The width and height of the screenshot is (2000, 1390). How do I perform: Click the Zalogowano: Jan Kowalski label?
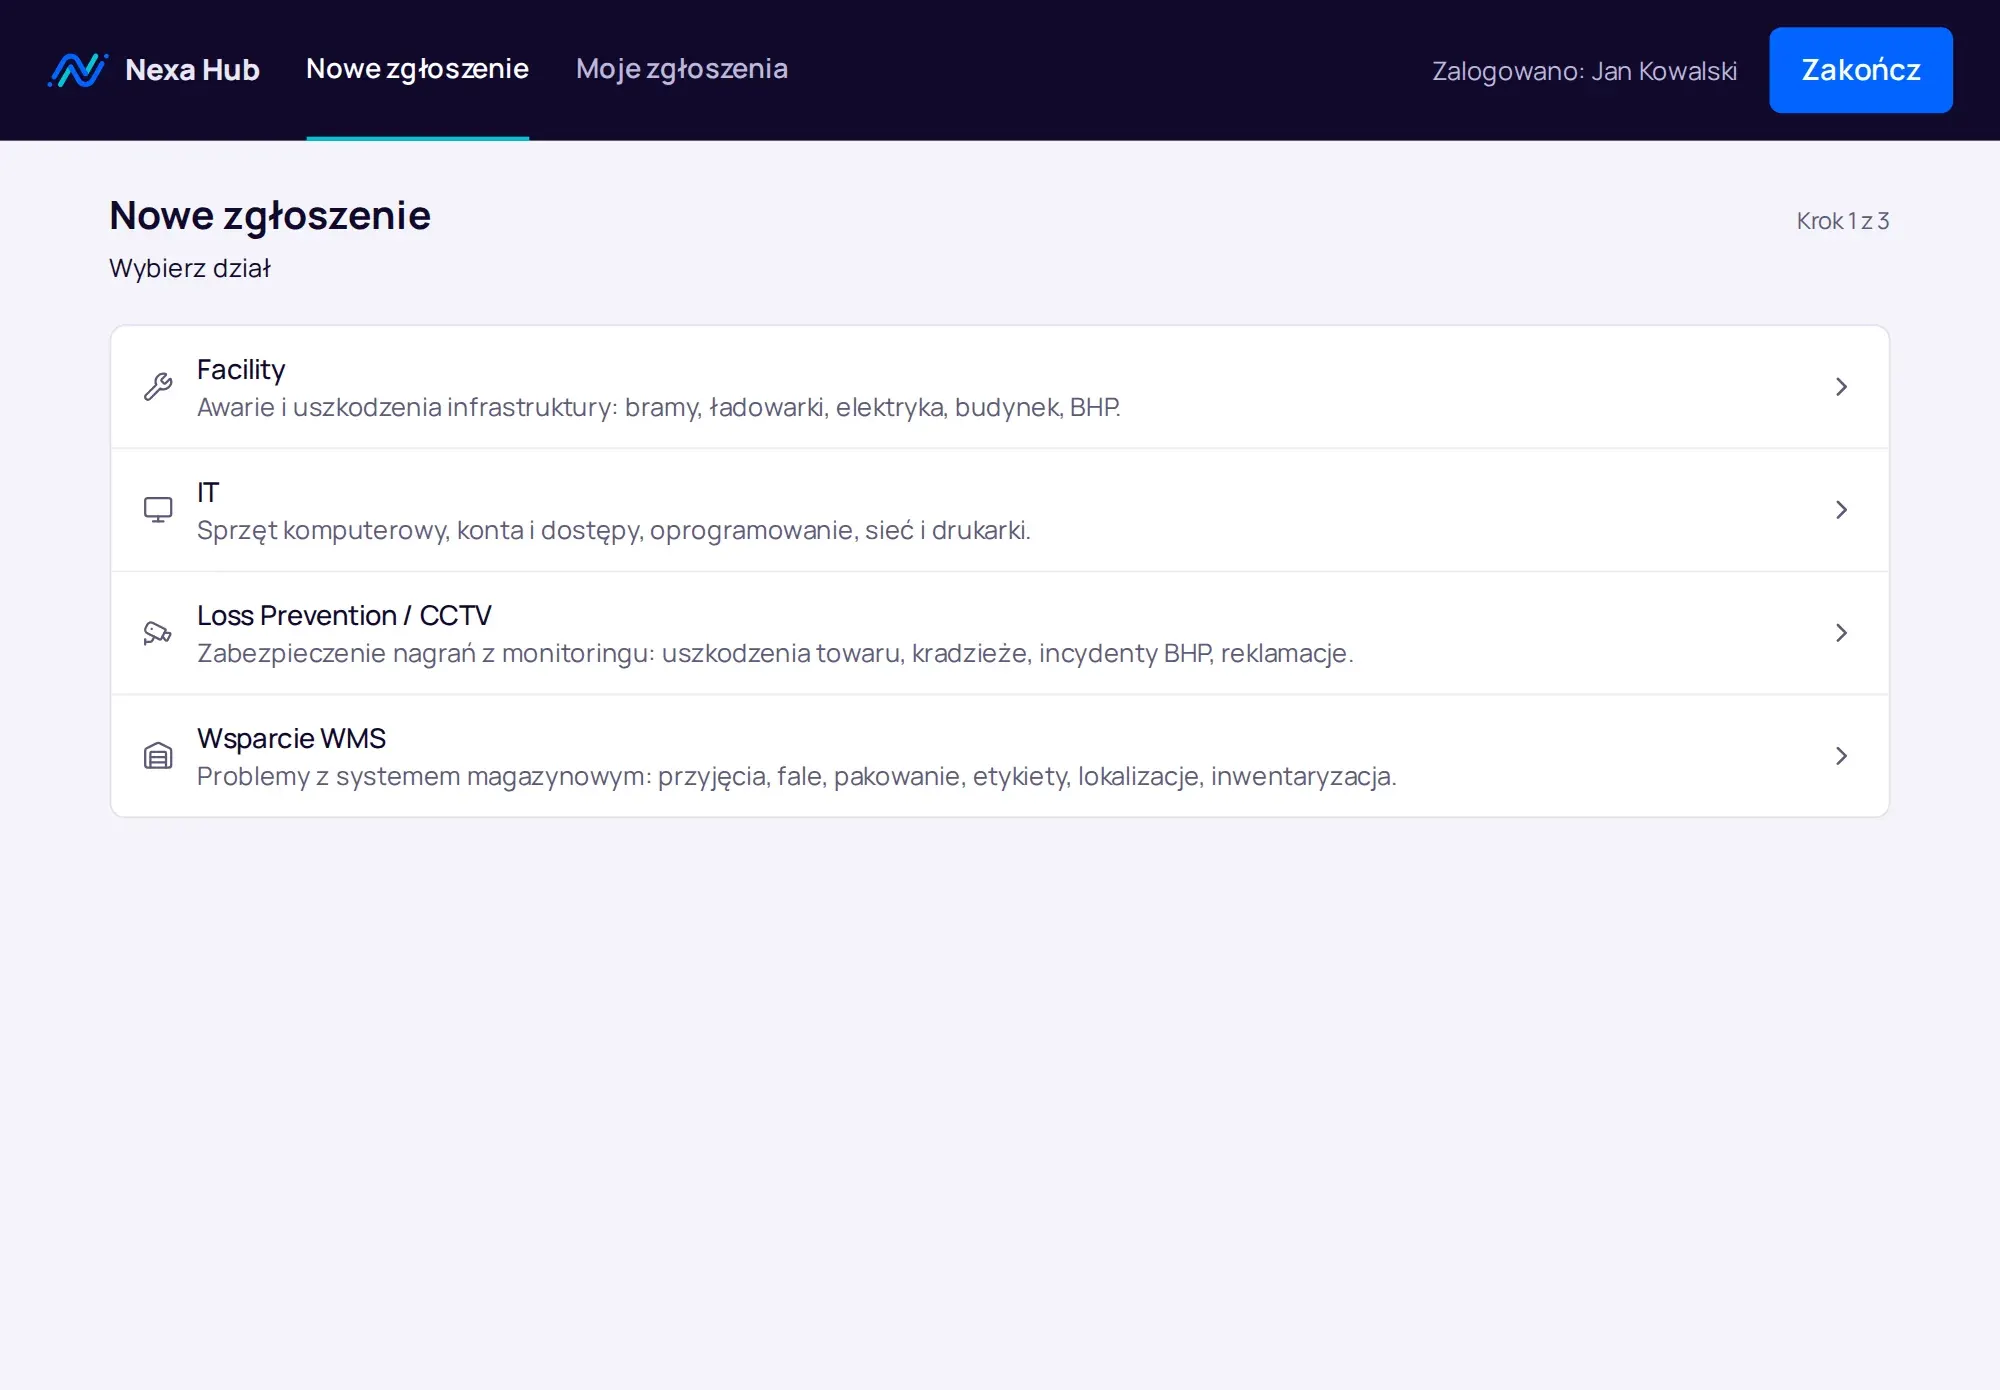tap(1584, 71)
